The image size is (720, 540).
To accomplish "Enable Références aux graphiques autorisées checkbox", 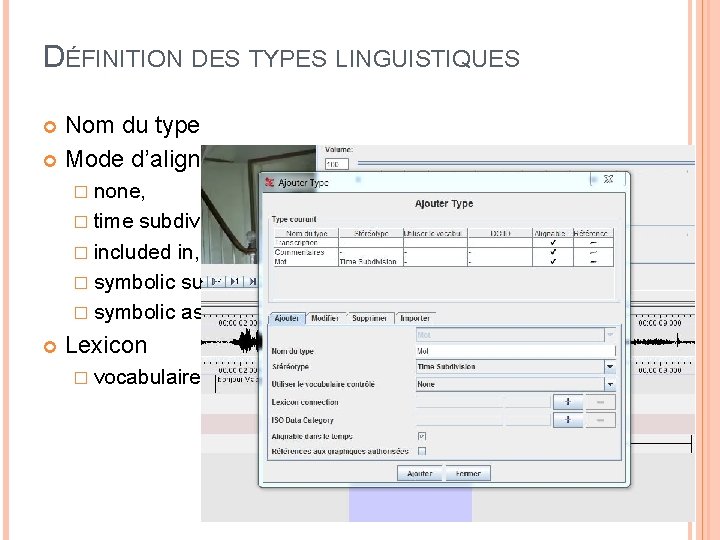I will click(422, 451).
